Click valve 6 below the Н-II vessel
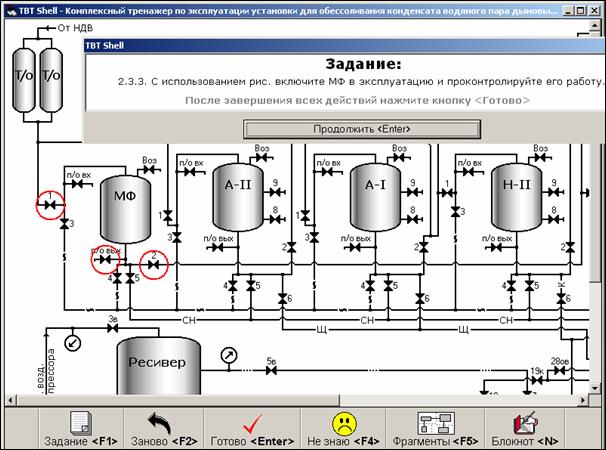Viewport: 606px width, 450px height. (561, 298)
